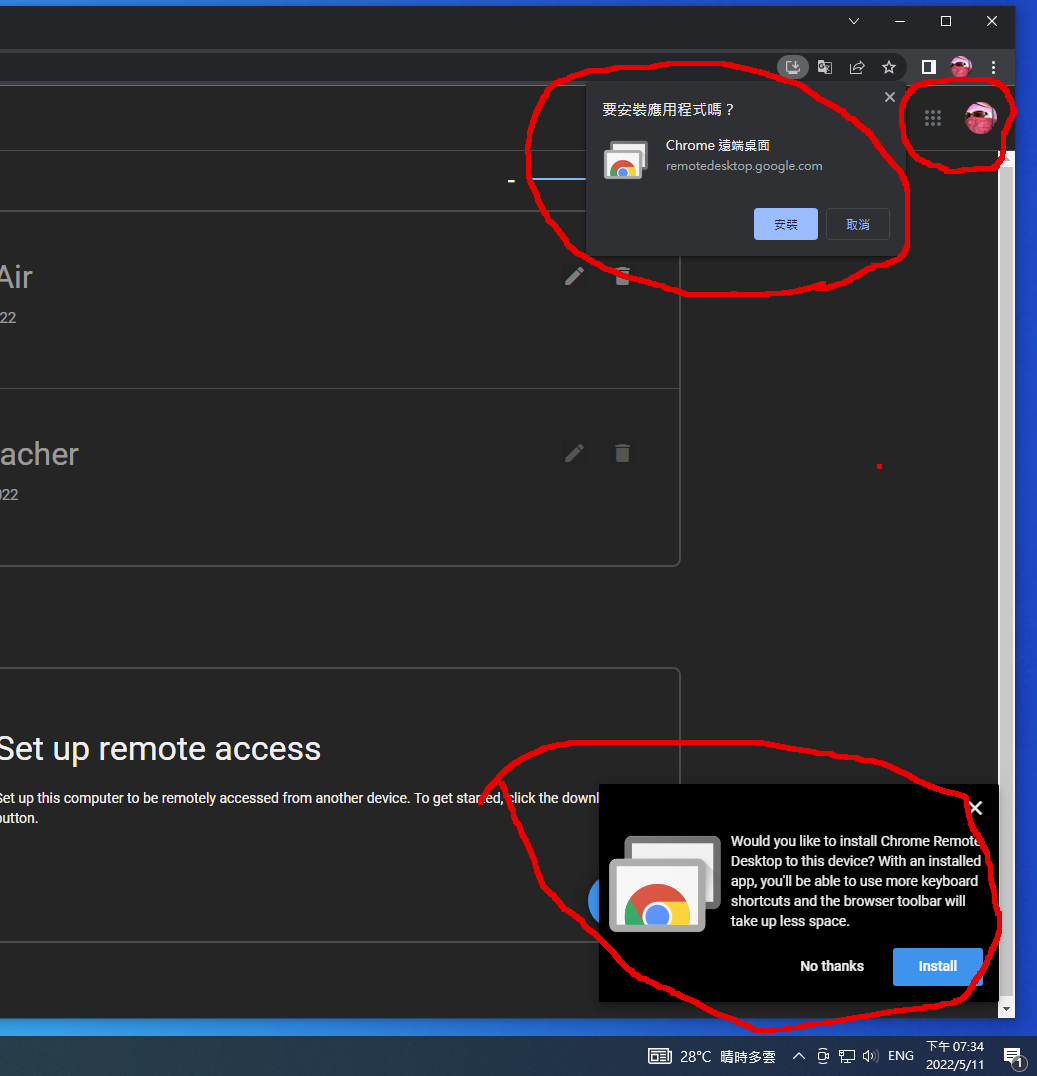1037x1076 pixels.
Task: Click the install app icon in address bar
Action: [793, 67]
